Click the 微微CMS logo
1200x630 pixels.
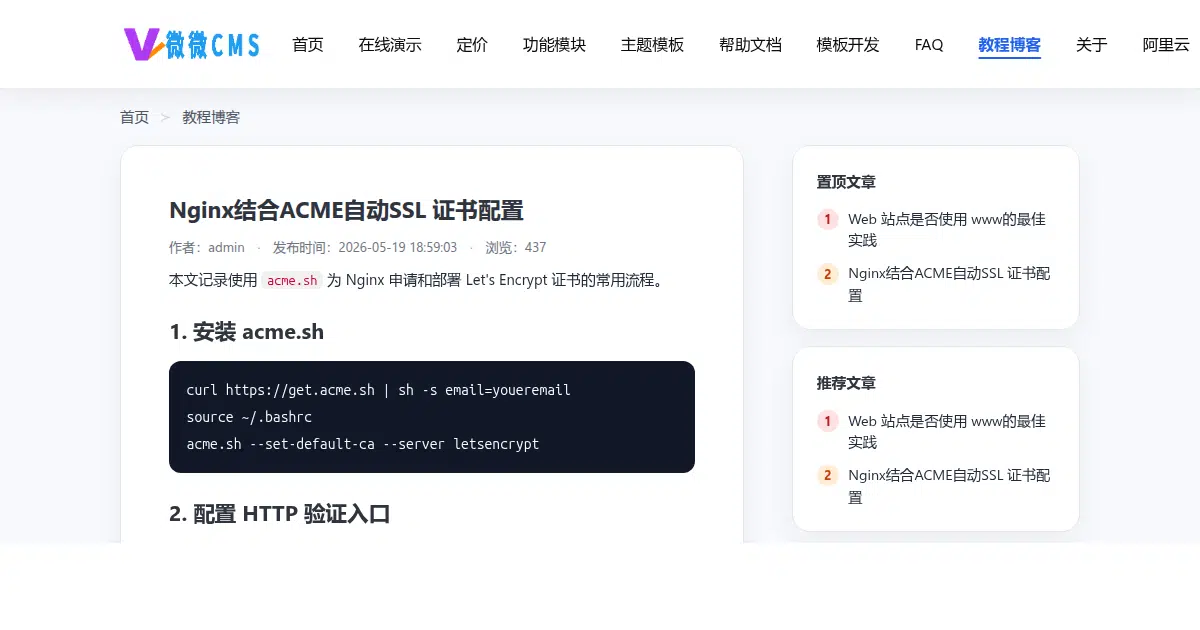coord(191,44)
